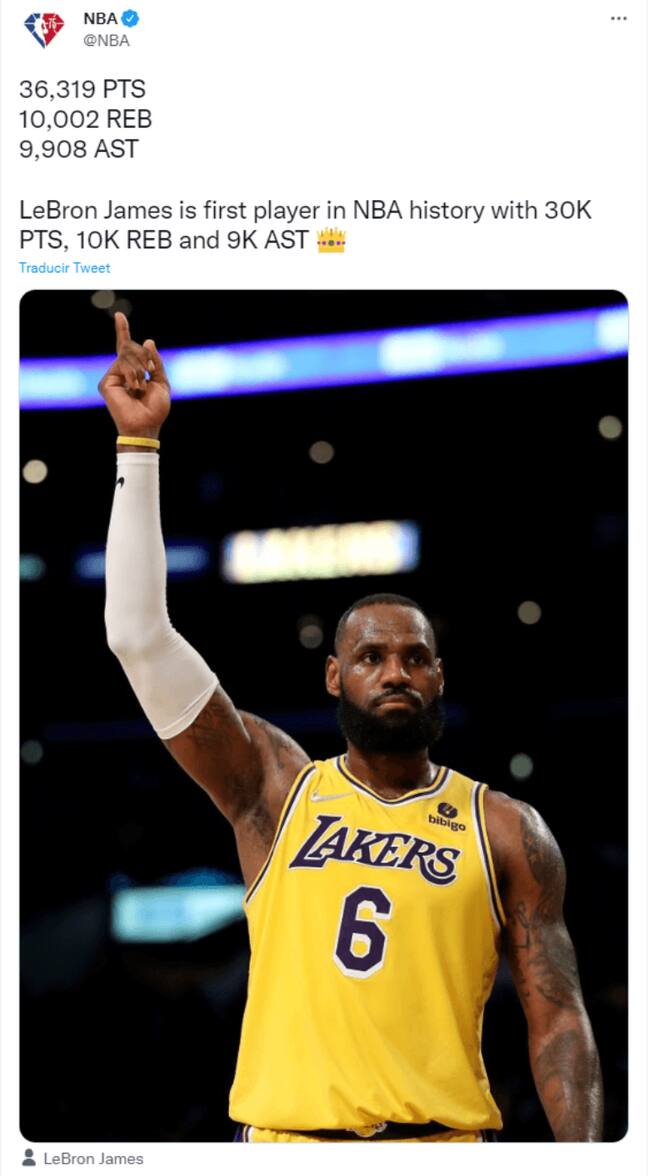Click the number 6 on jersey
Image resolution: width=650 pixels, height=1176 pixels.
[362, 930]
